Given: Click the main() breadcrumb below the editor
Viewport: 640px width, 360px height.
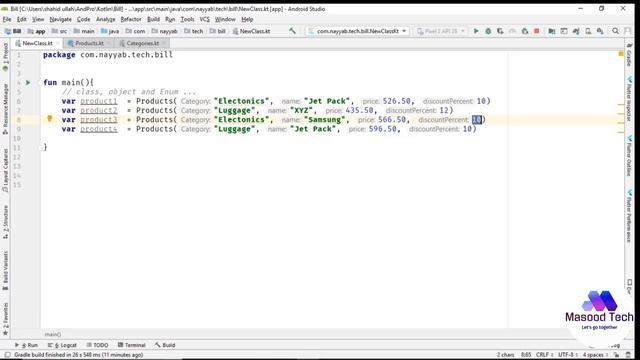Looking at the screenshot, I should [x=53, y=334].
